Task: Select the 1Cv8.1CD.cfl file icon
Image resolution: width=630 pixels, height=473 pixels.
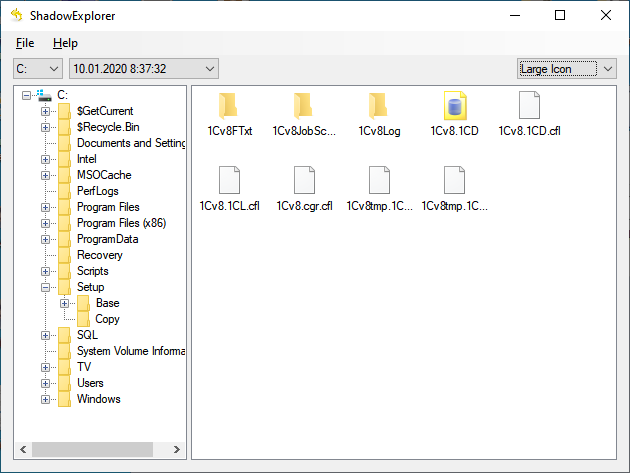Action: pyautogui.click(x=529, y=105)
